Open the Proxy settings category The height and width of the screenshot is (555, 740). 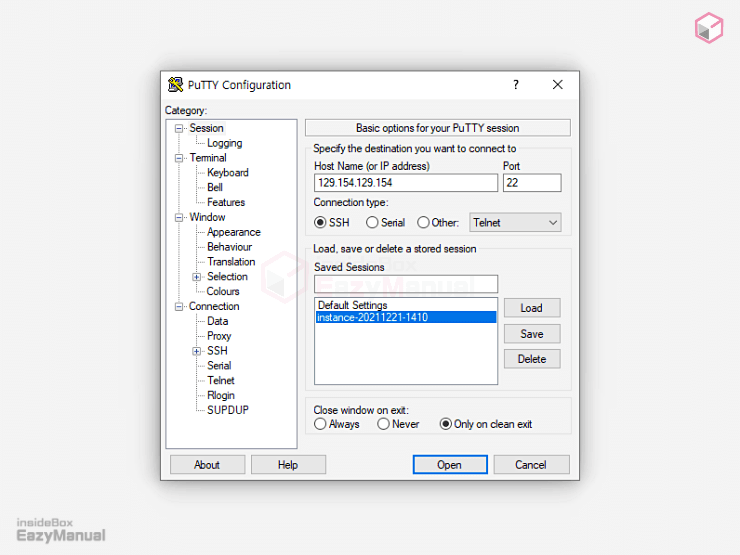click(219, 336)
